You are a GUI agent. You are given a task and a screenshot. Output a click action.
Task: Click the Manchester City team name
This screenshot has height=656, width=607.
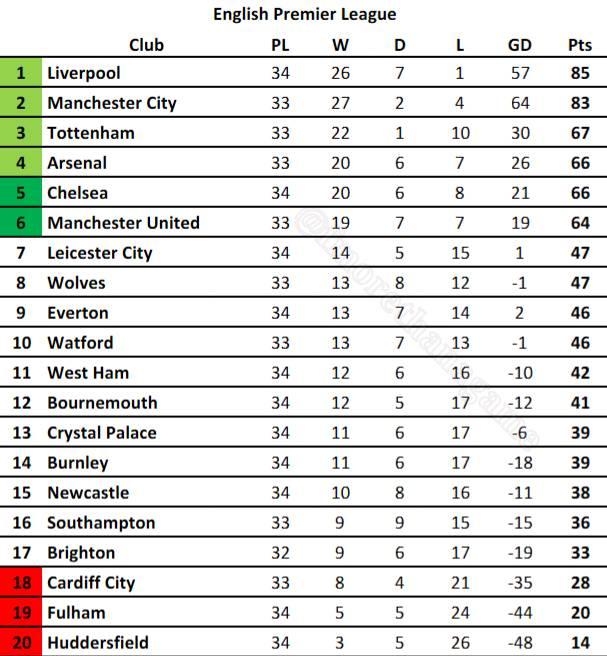click(x=112, y=103)
